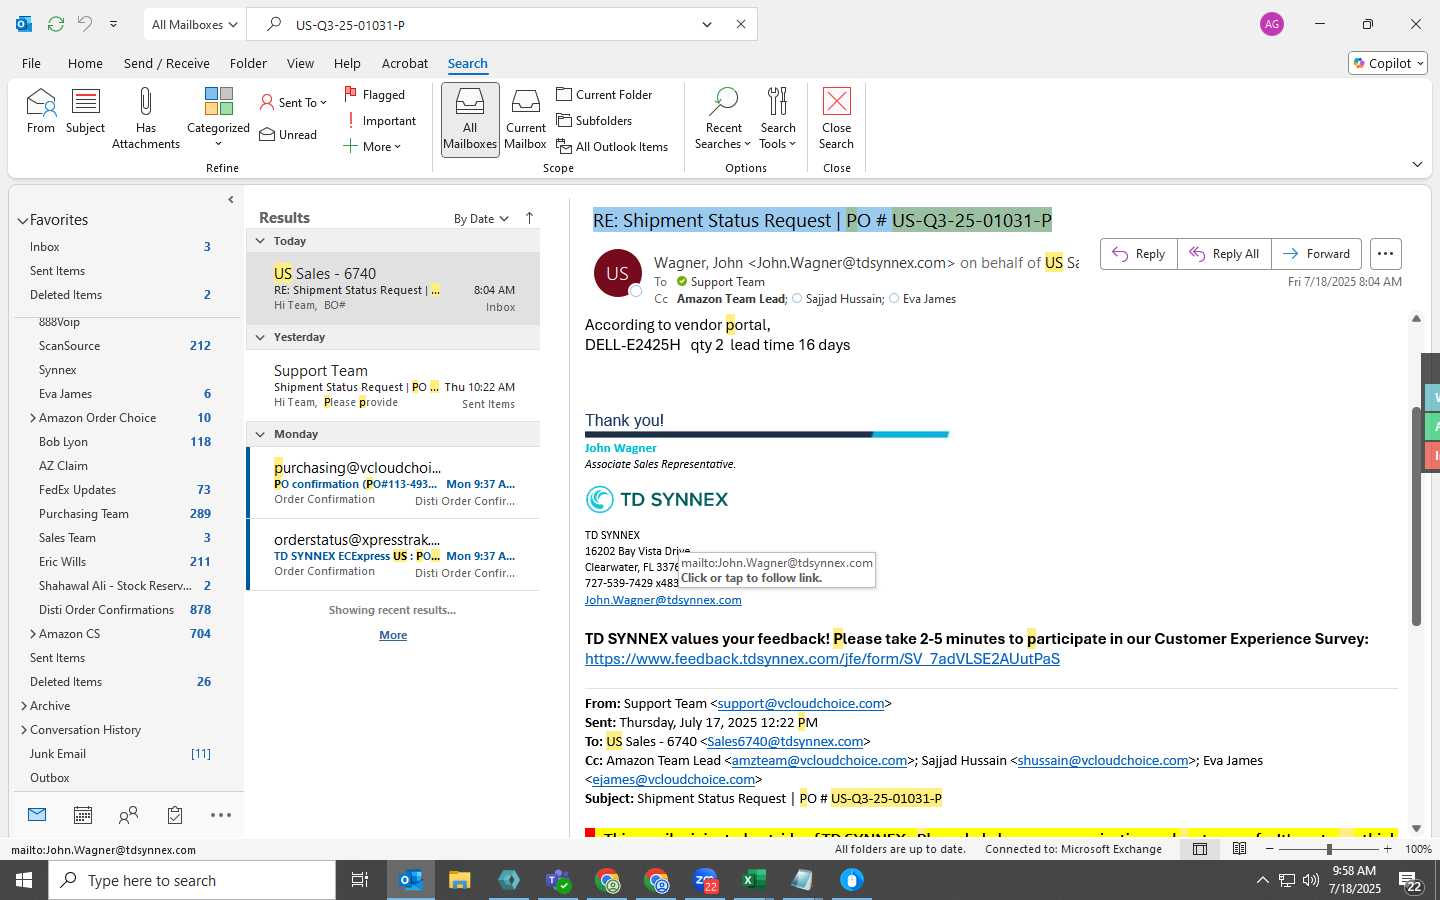The width and height of the screenshot is (1440, 900).
Task: Click the zoom out minus button
Action: (1269, 849)
